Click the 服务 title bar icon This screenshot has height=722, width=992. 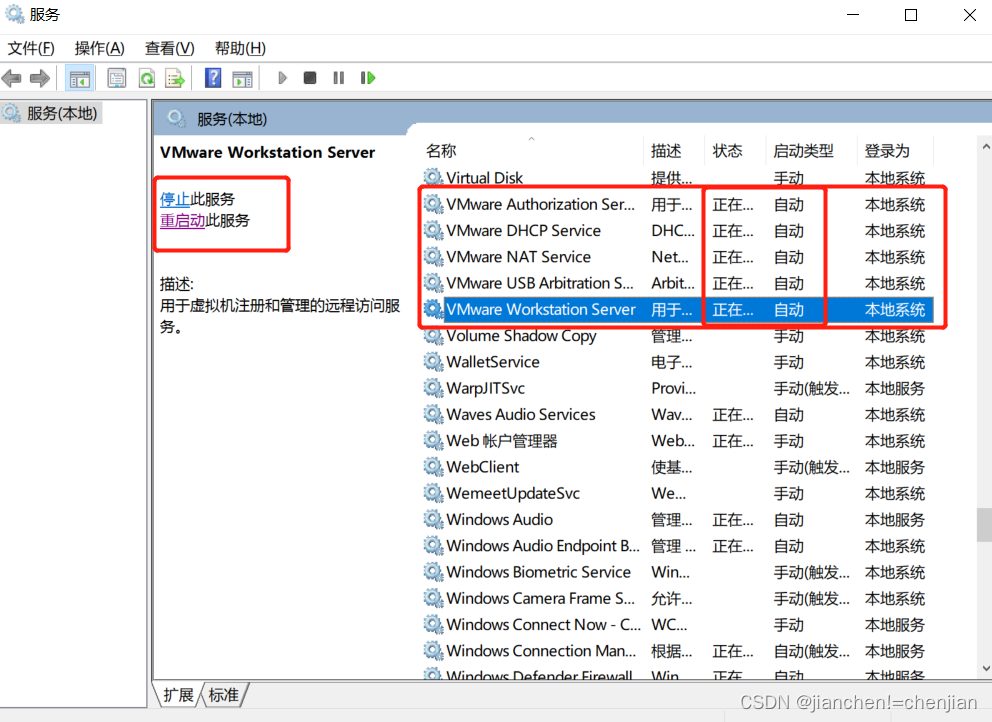coord(14,15)
